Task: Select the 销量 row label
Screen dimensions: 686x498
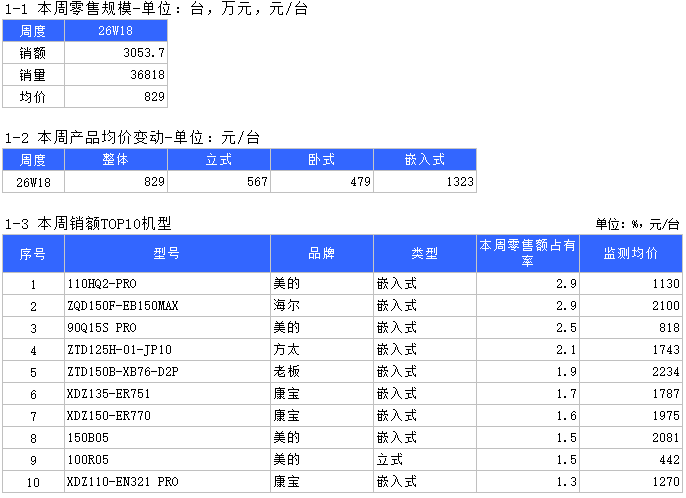Action: click(33, 75)
